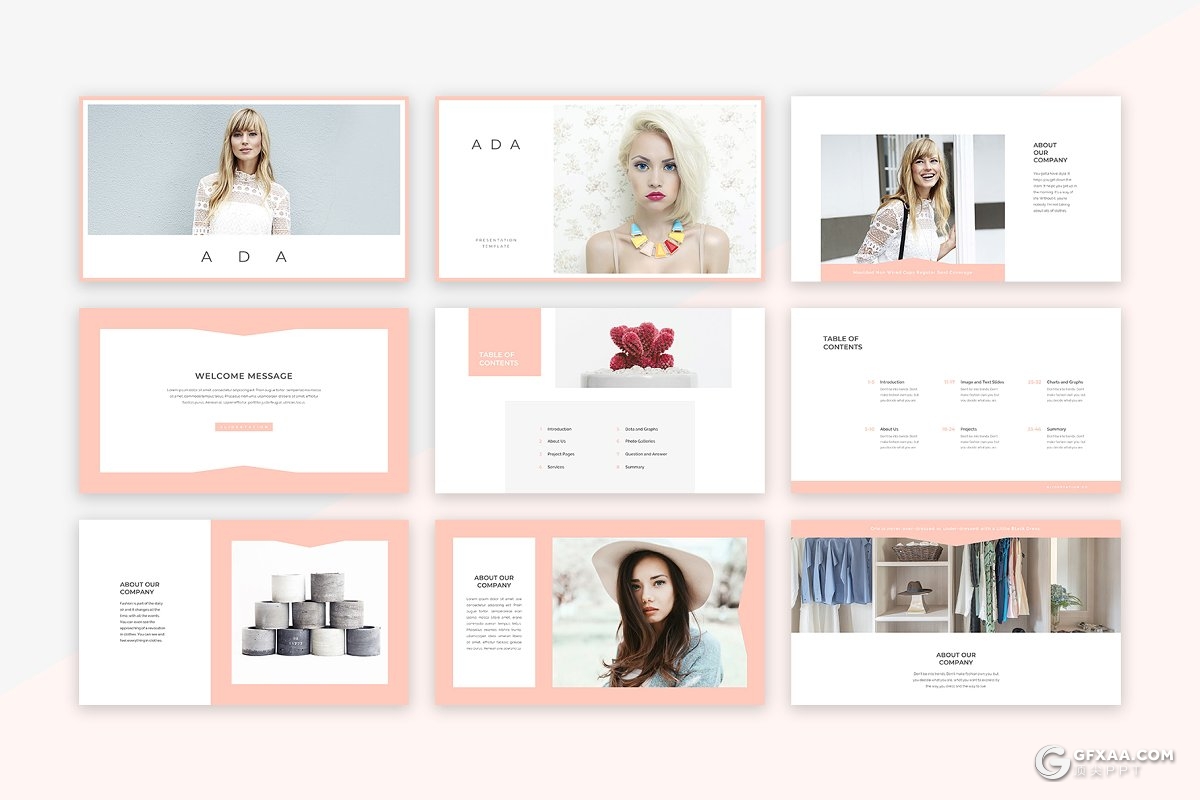Click the stacked concrete cylinders image
1200x800 pixels.
pyautogui.click(x=309, y=613)
